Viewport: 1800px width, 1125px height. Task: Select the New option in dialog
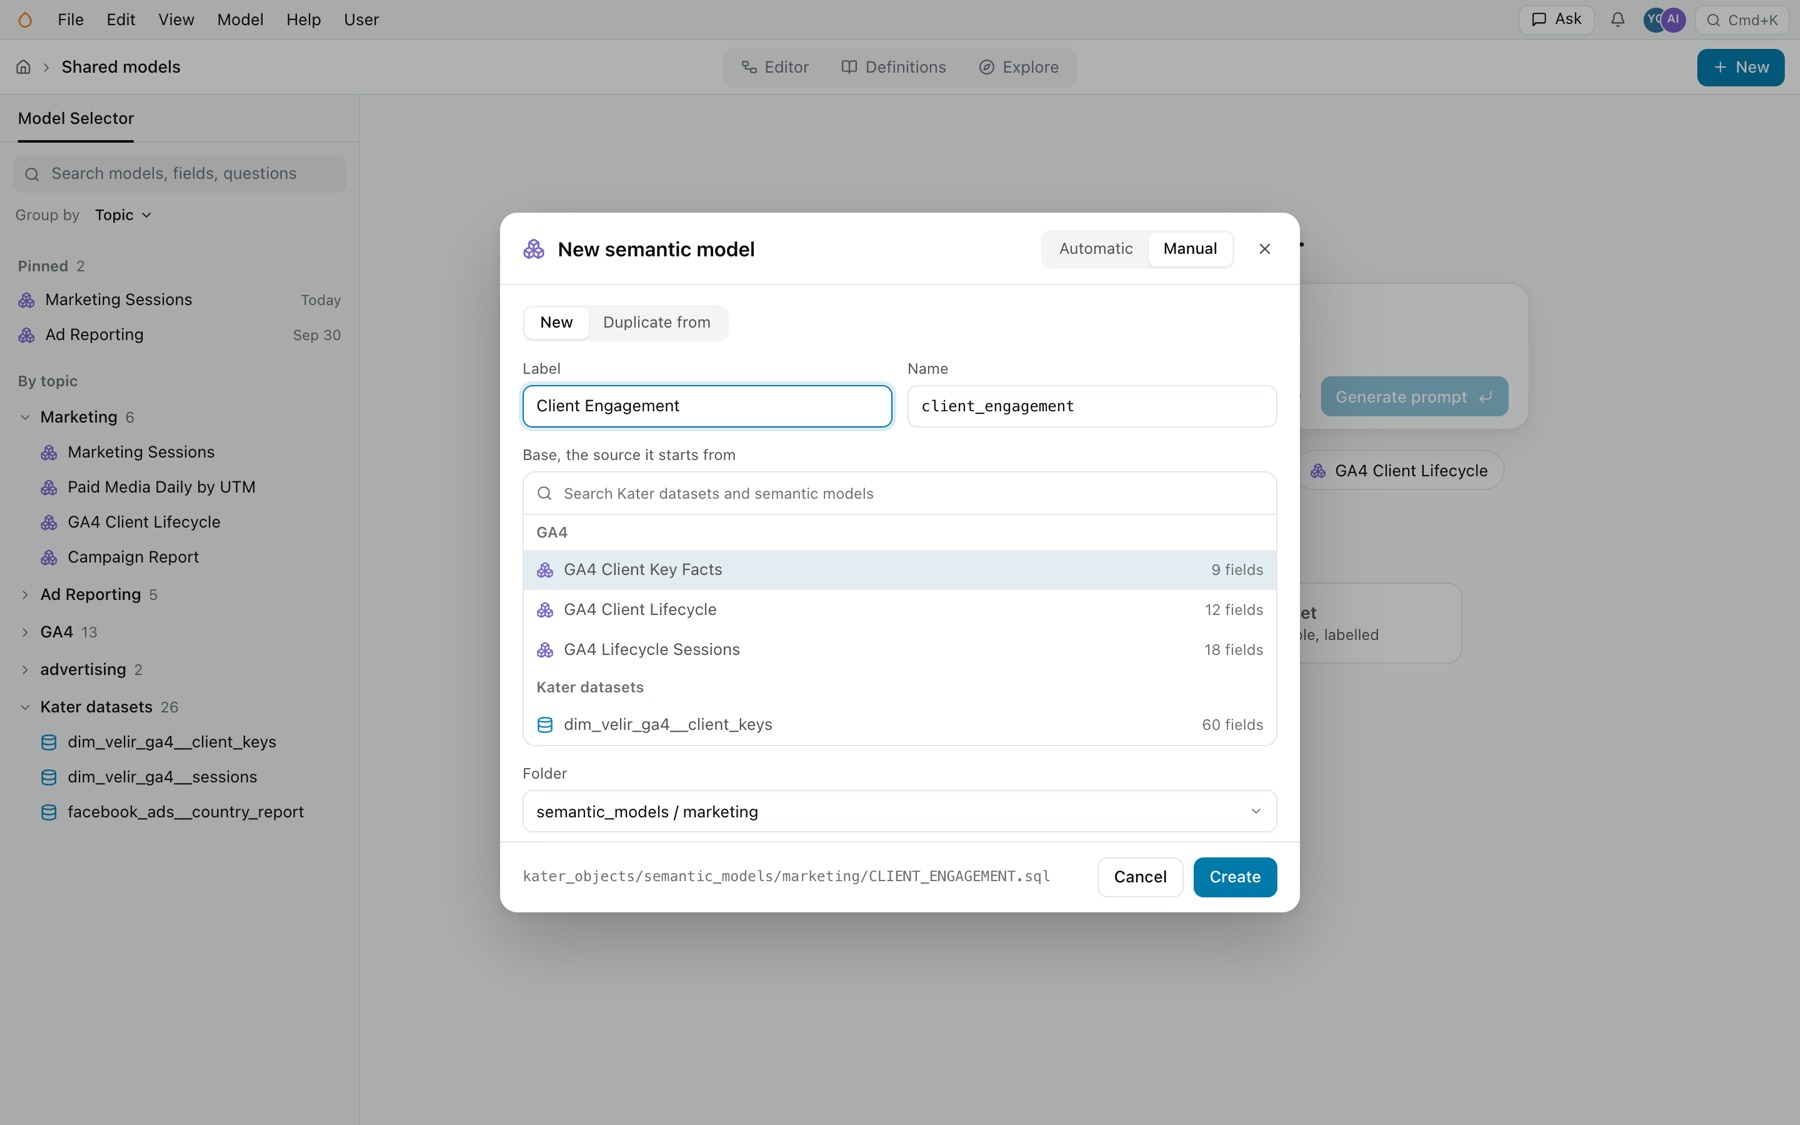(556, 323)
